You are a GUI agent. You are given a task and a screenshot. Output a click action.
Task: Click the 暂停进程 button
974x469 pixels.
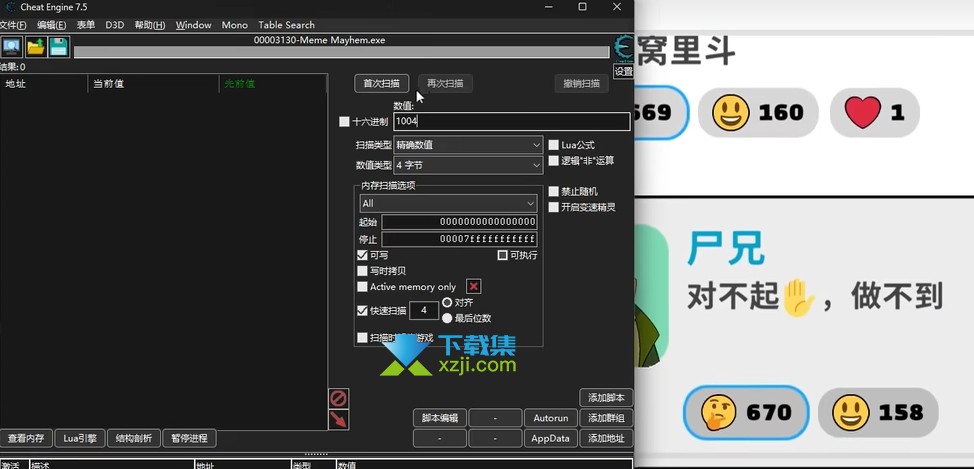[x=189, y=438]
